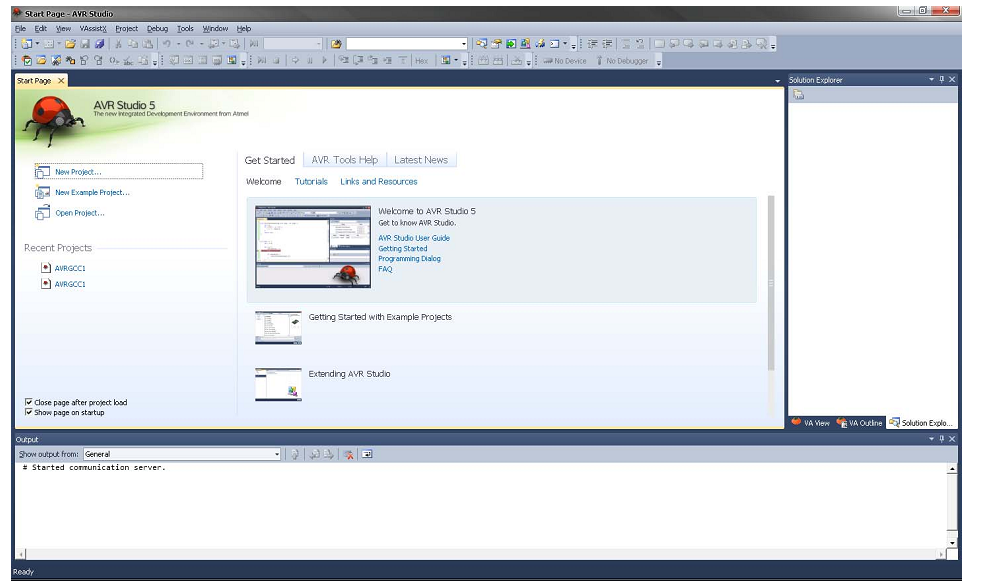Image resolution: width=982 pixels, height=583 pixels.
Task: Open the Undo history dropdown arrow
Action: [x=178, y=44]
